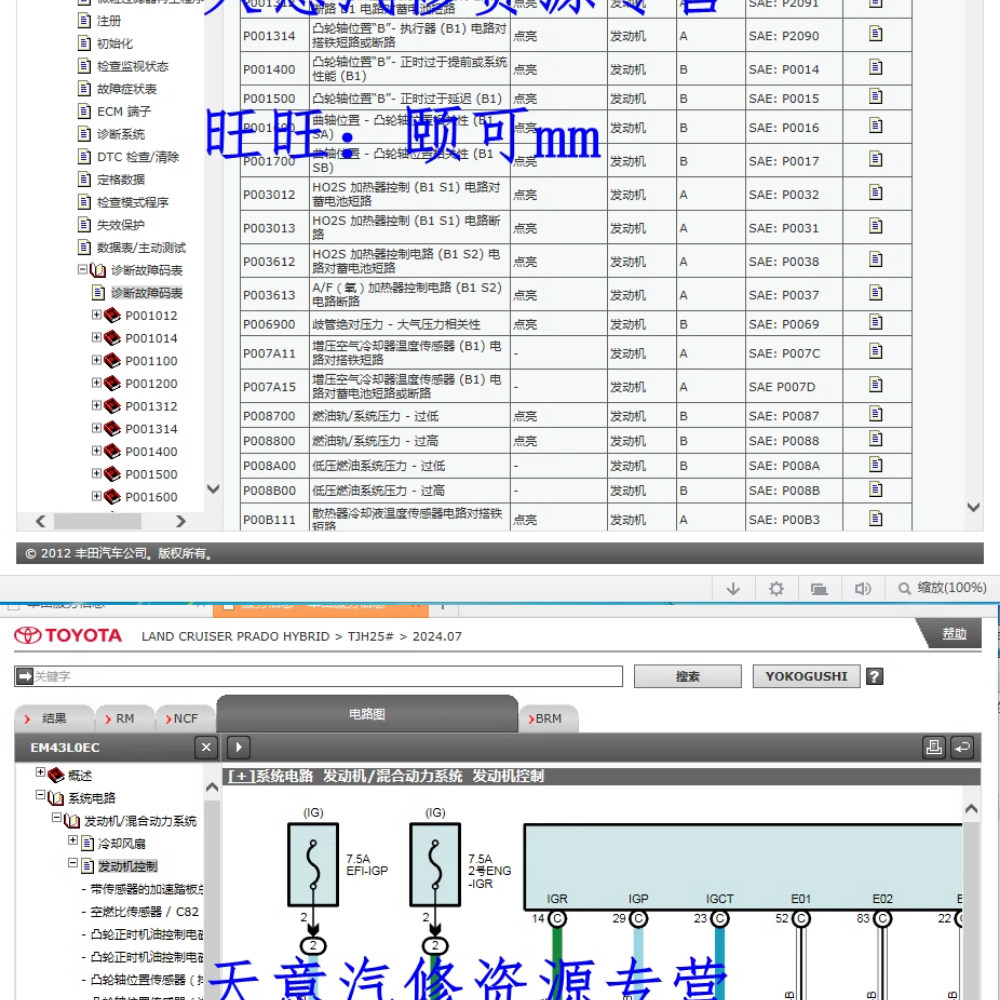Expand the P001312 tree node
This screenshot has width=1000, height=1000.
point(96,405)
